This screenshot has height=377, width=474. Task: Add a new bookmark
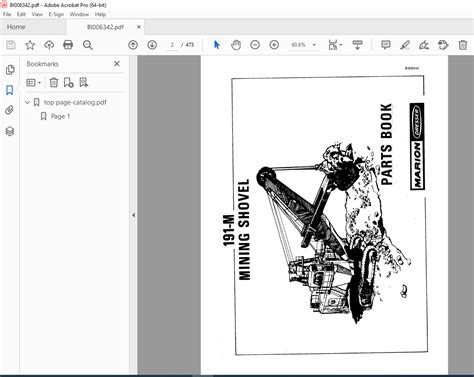point(68,82)
